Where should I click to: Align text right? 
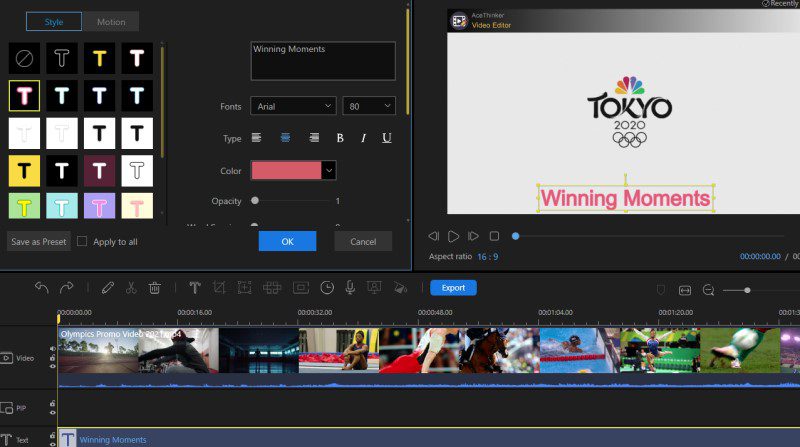pos(314,138)
